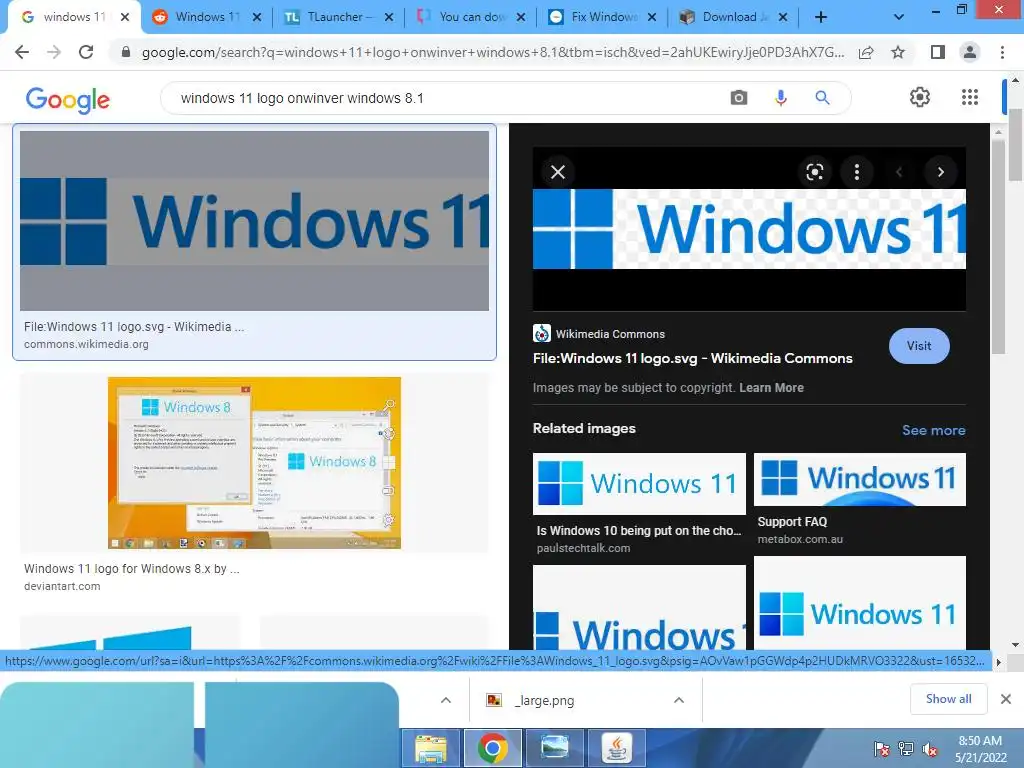Open Chrome side panel
Screen dimensions: 1024x768
pyautogui.click(x=938, y=52)
